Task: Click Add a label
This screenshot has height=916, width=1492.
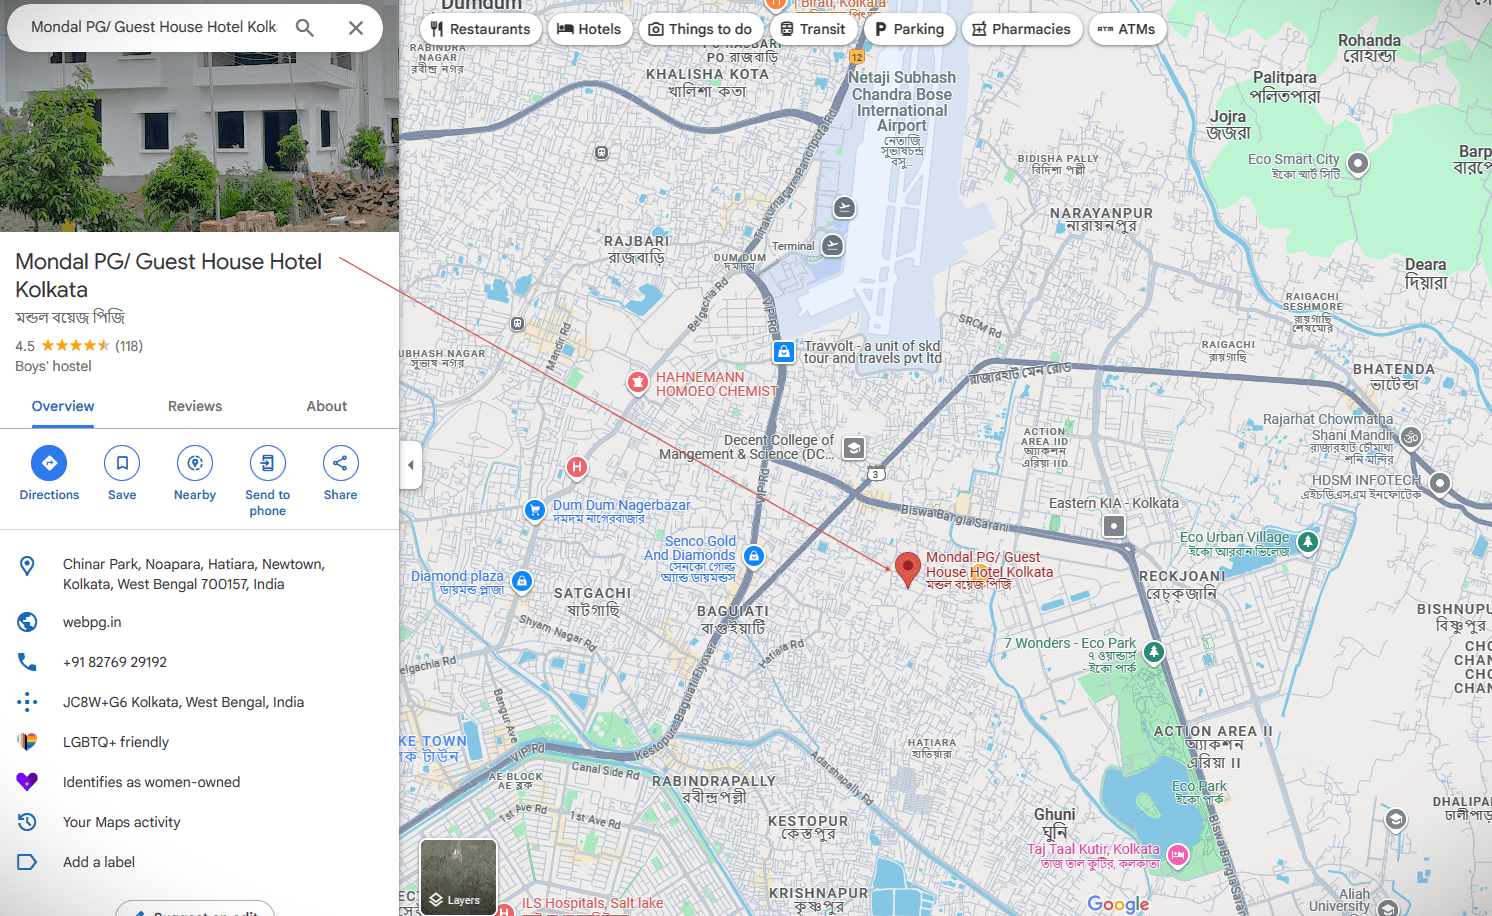Action: [99, 862]
